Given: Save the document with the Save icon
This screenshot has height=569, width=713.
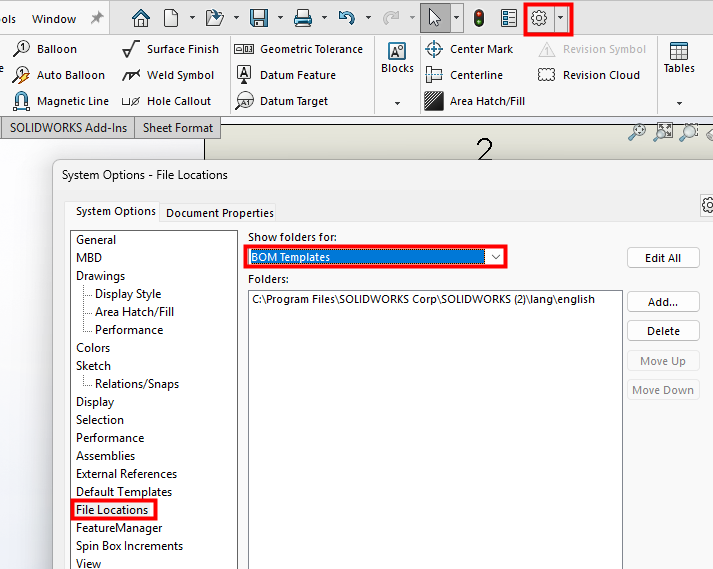Looking at the screenshot, I should pyautogui.click(x=259, y=18).
